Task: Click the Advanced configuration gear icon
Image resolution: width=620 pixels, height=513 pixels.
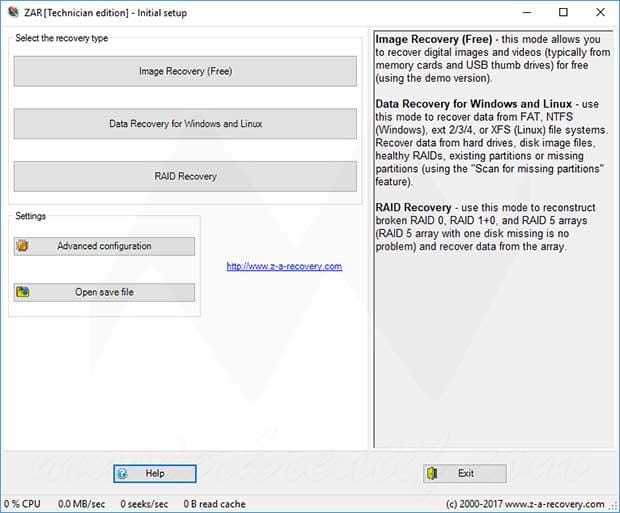Action: (23, 246)
